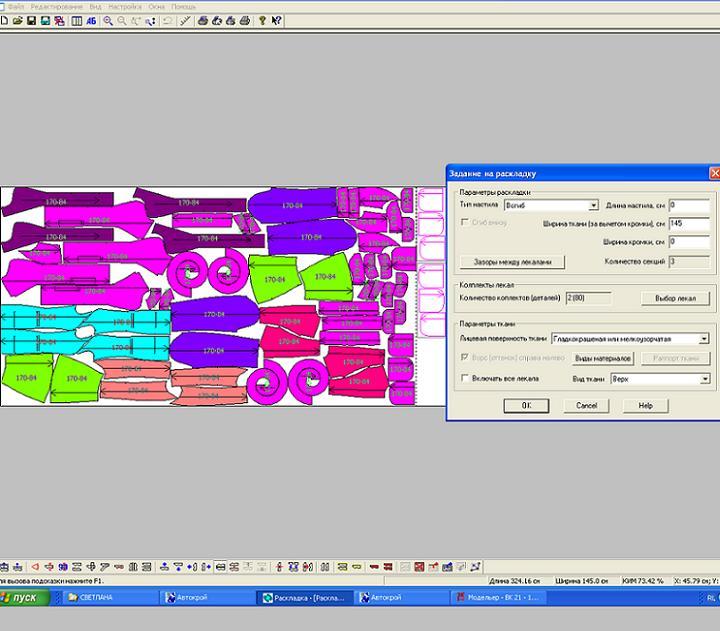The width and height of the screenshot is (720, 631).
Task: Click the 'Ширина ткани' input field
Action: [x=688, y=223]
